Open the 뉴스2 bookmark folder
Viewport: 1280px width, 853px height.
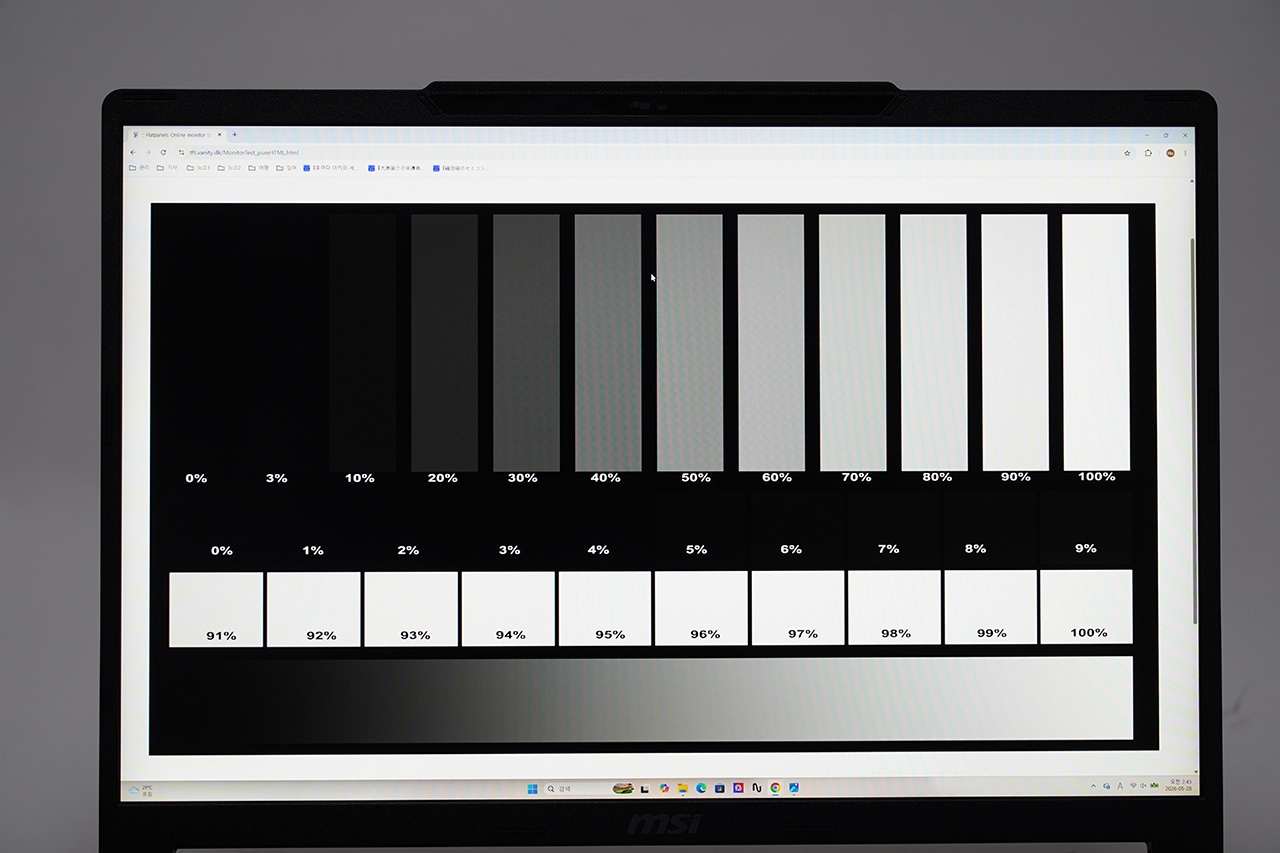[x=230, y=168]
